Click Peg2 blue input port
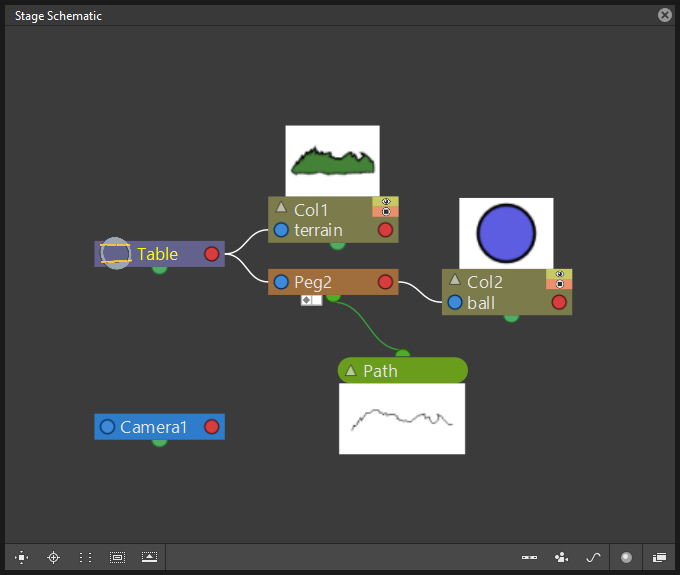This screenshot has height=575, width=680. tap(281, 282)
